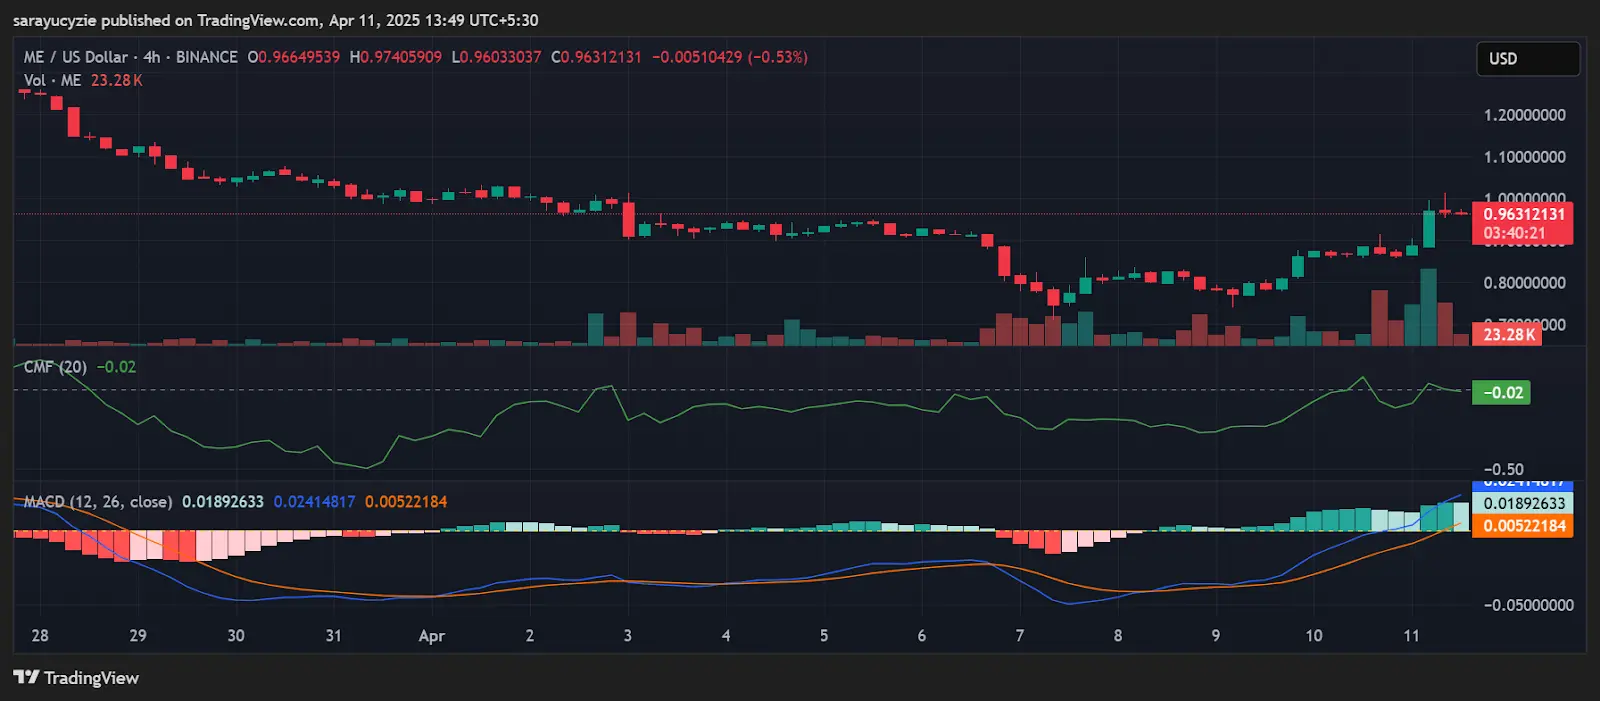
Task: Click the USD currency selector button
Action: 1528,59
